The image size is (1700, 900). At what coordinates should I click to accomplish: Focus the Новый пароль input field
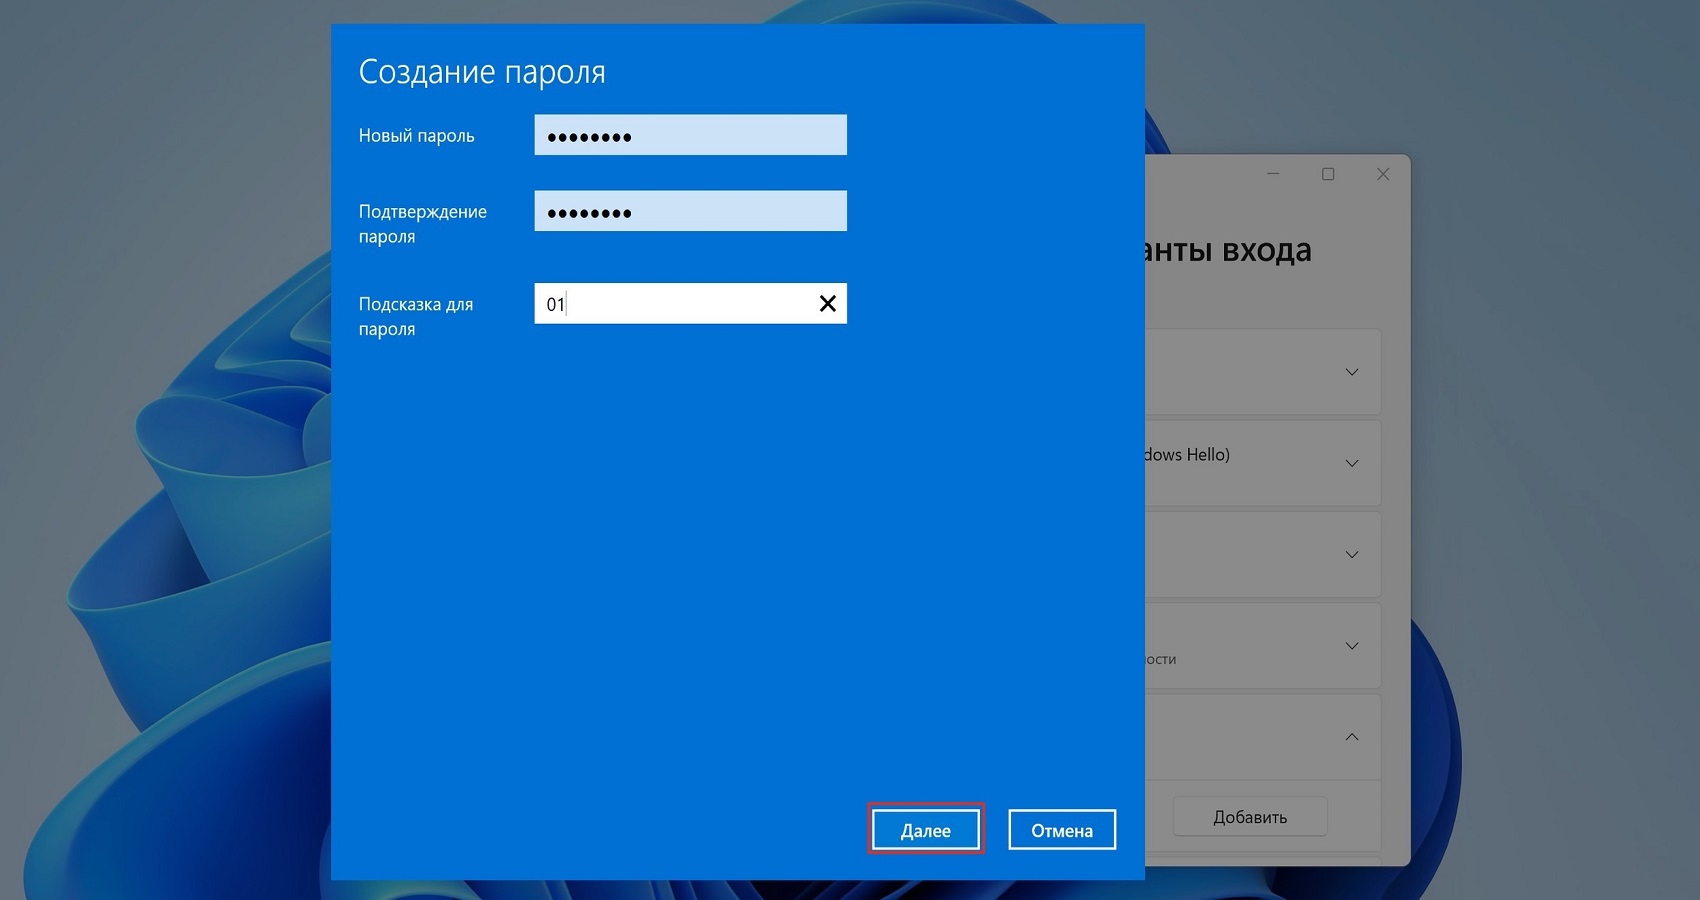pos(690,135)
